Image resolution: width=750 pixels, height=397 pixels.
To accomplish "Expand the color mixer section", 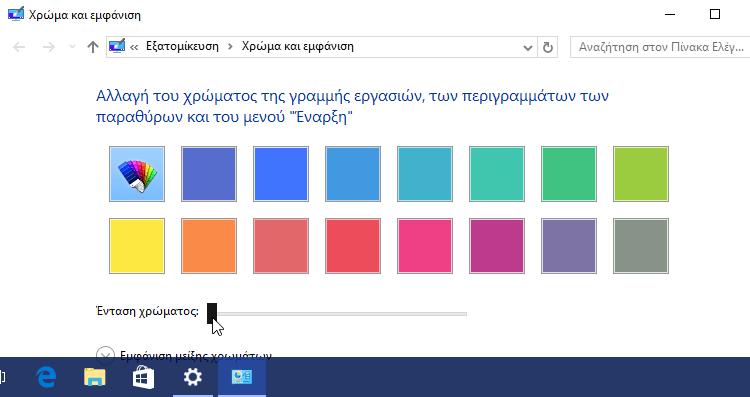I will point(105,355).
